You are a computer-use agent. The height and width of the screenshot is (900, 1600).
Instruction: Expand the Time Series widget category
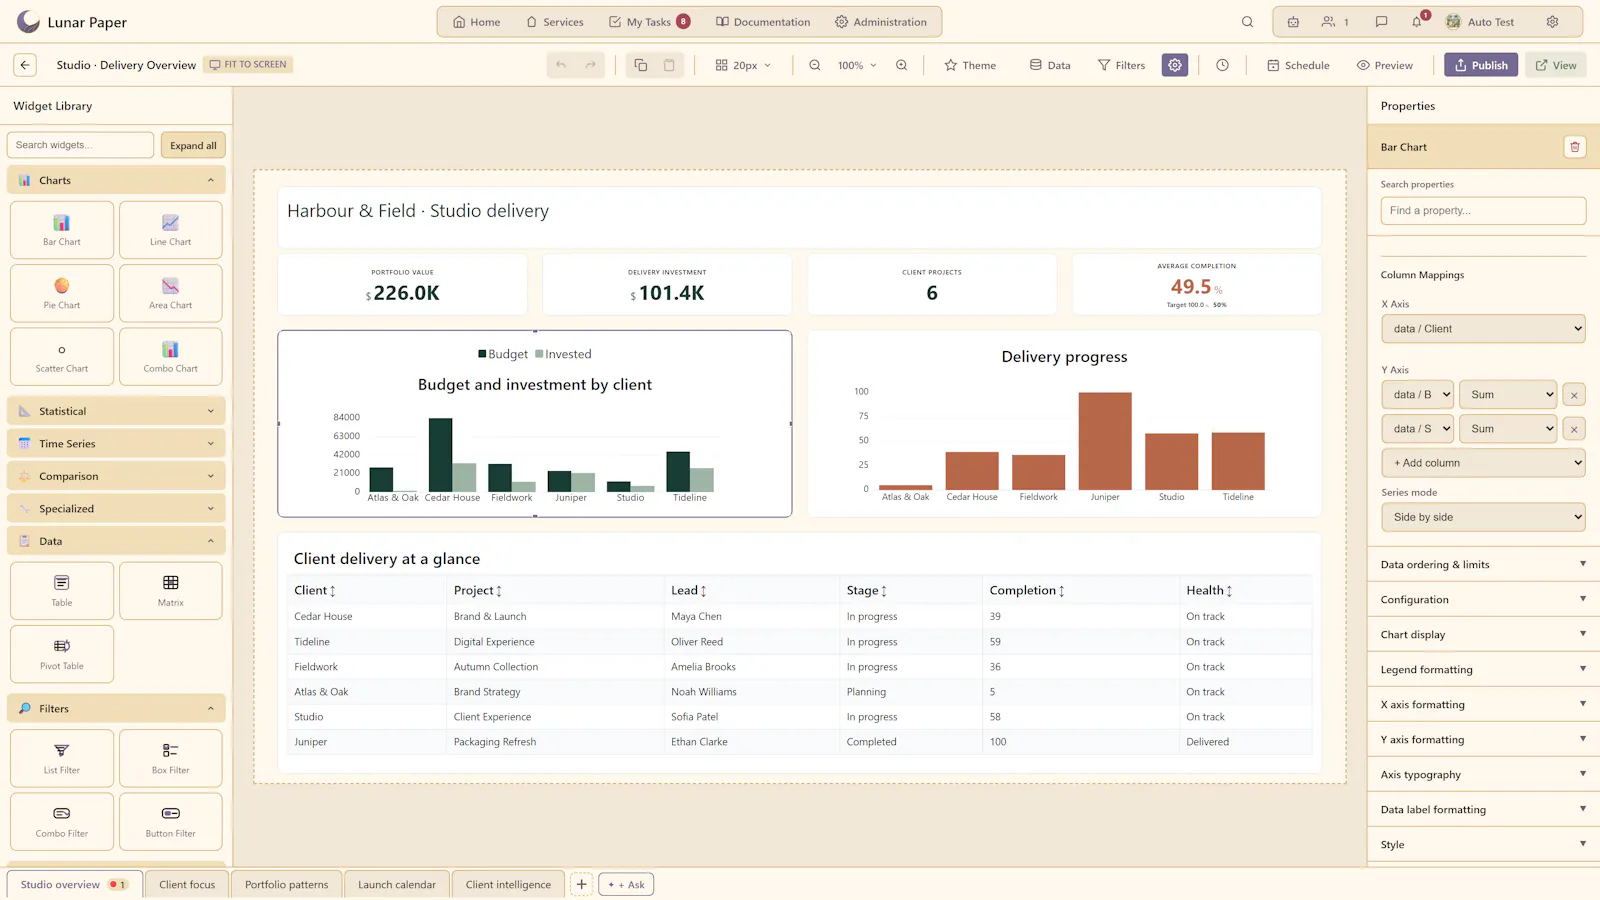116,444
